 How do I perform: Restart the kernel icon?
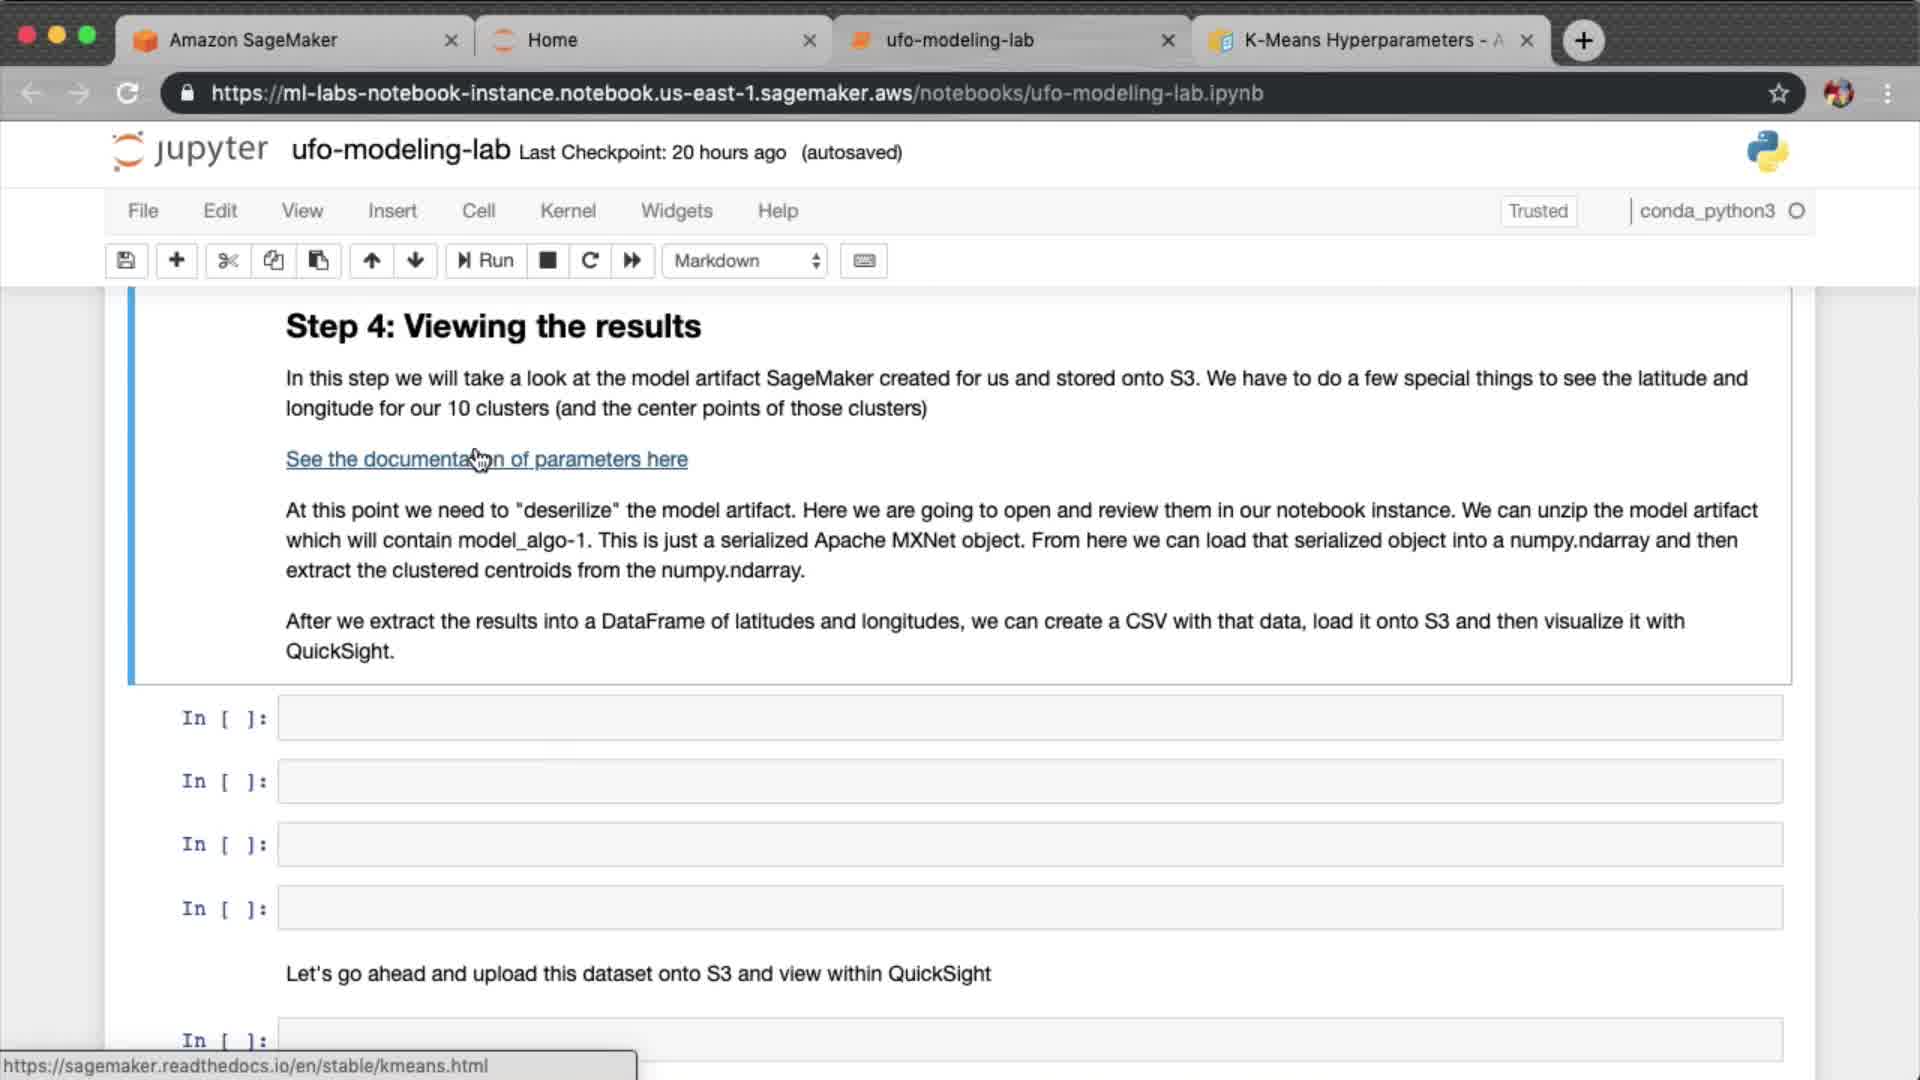590,261
